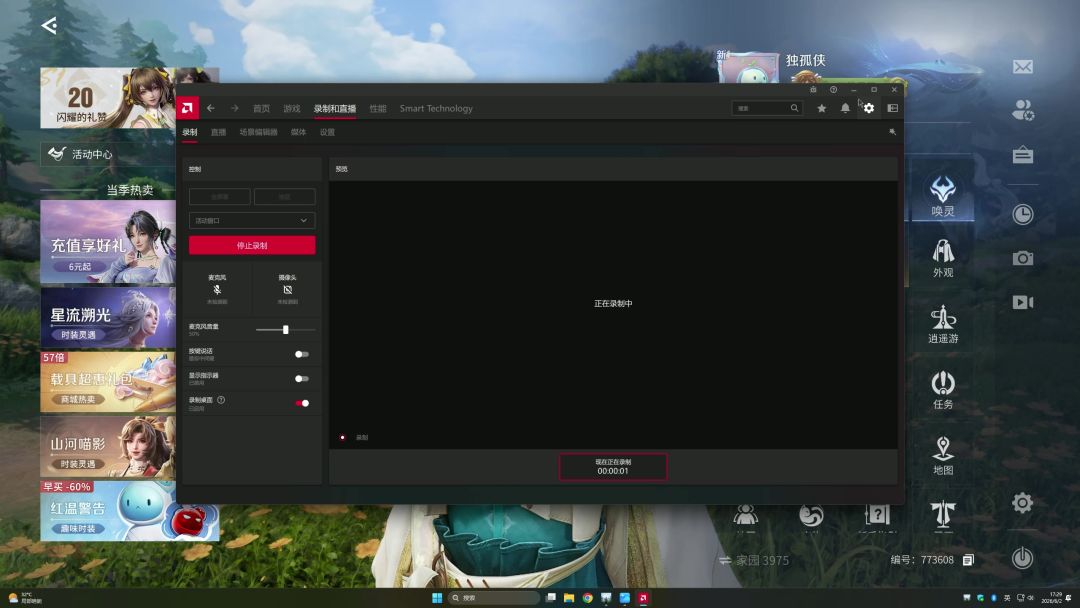Toggle the 摄像头 camera icon
1080x608 pixels.
[x=287, y=290]
